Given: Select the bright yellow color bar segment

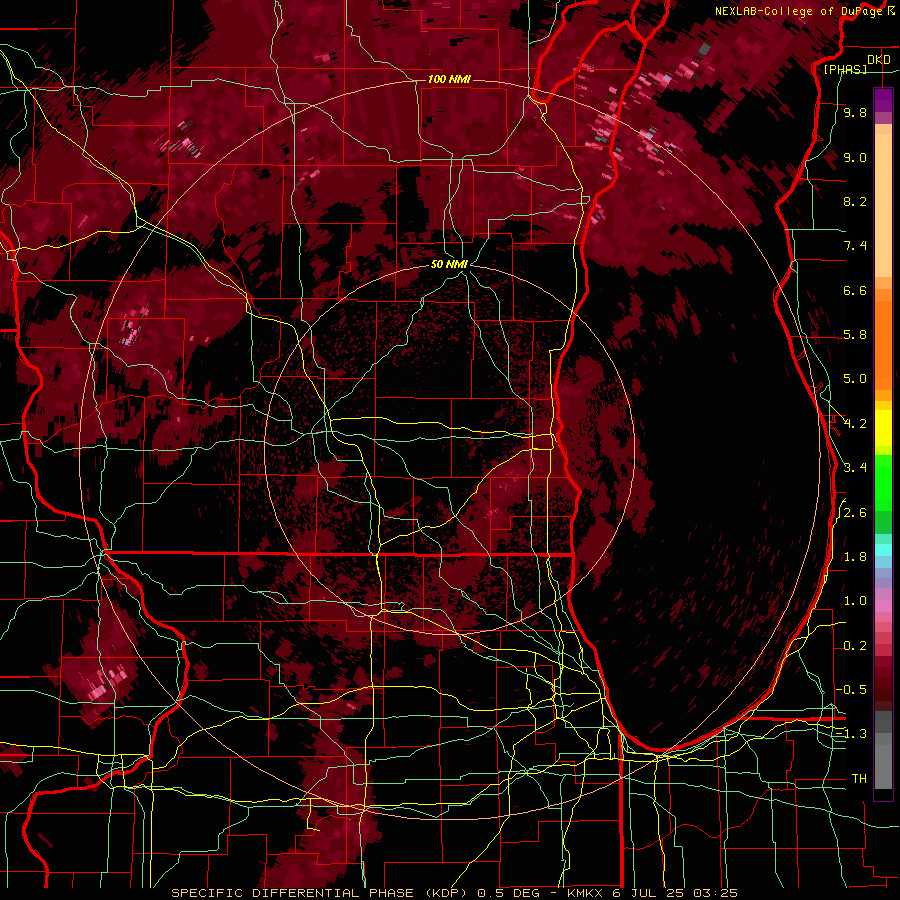Looking at the screenshot, I should (883, 428).
